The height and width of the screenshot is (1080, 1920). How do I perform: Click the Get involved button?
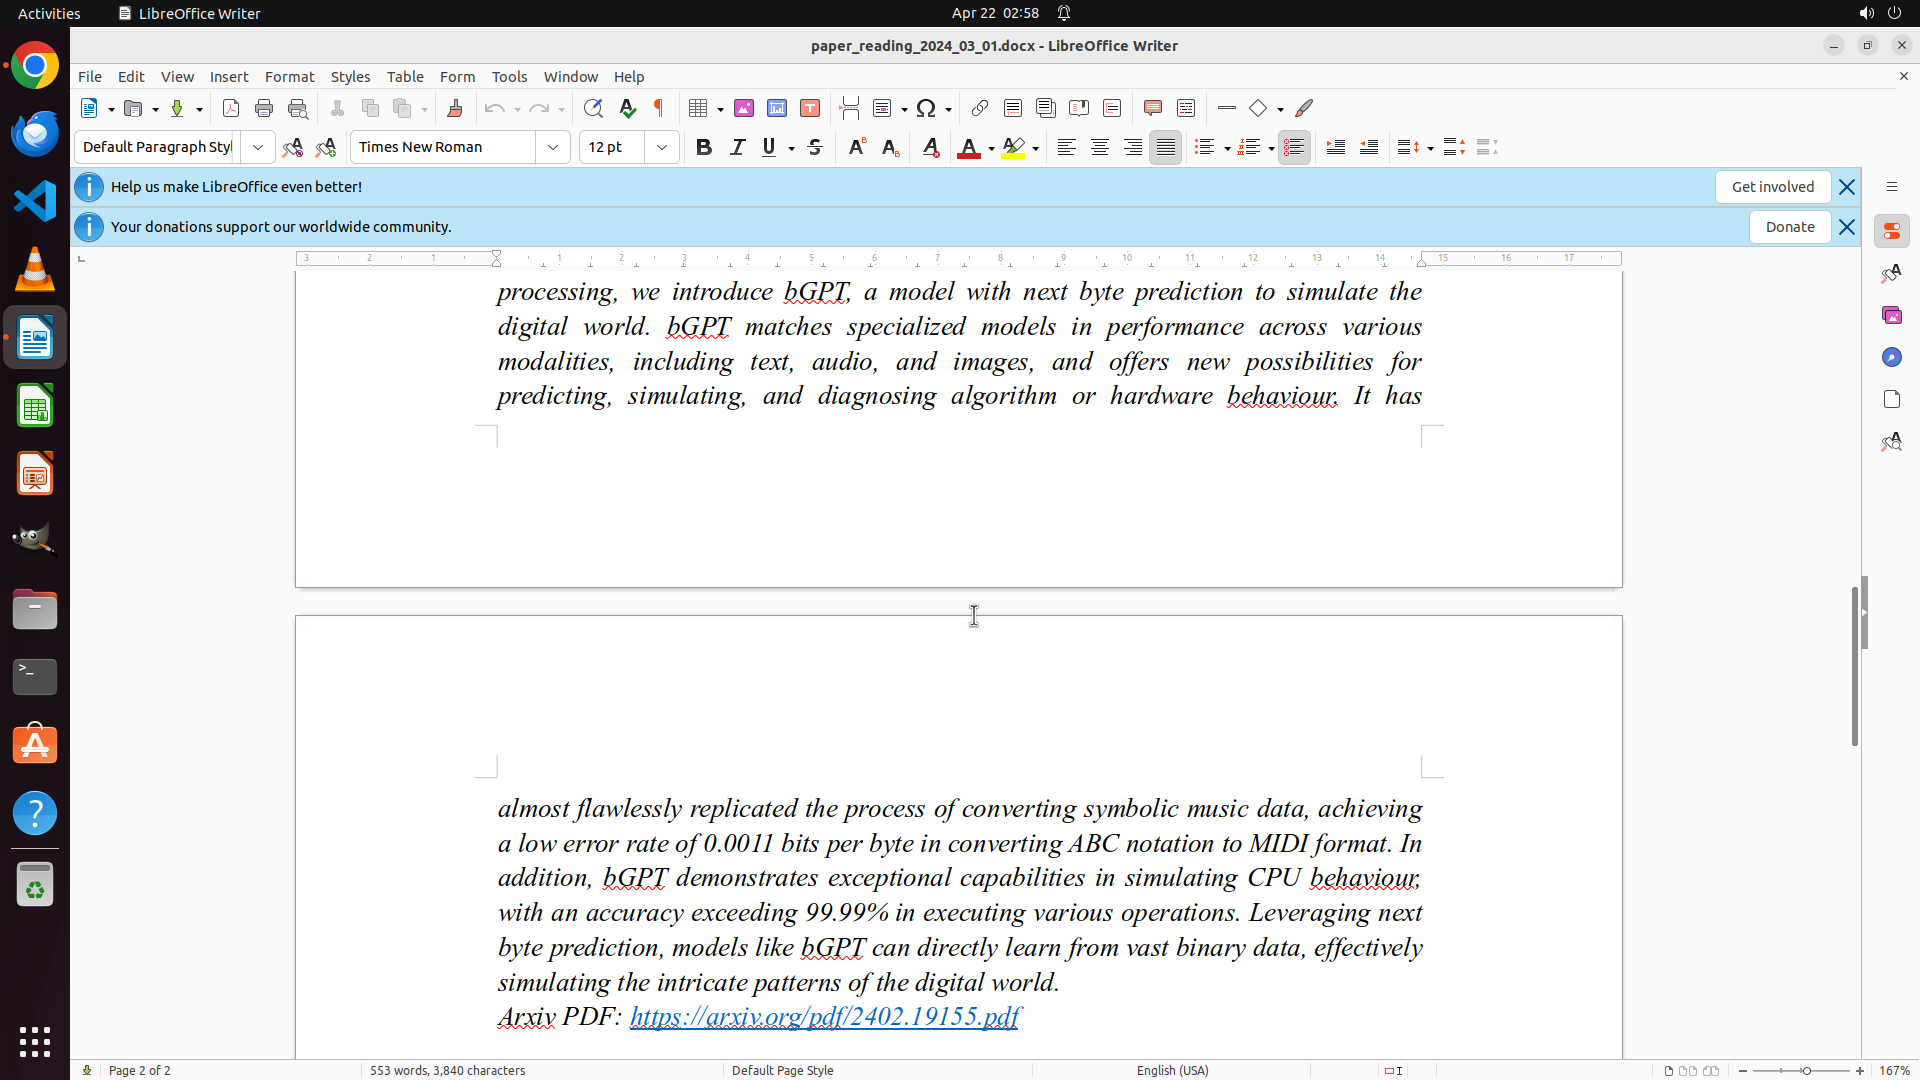point(1772,187)
